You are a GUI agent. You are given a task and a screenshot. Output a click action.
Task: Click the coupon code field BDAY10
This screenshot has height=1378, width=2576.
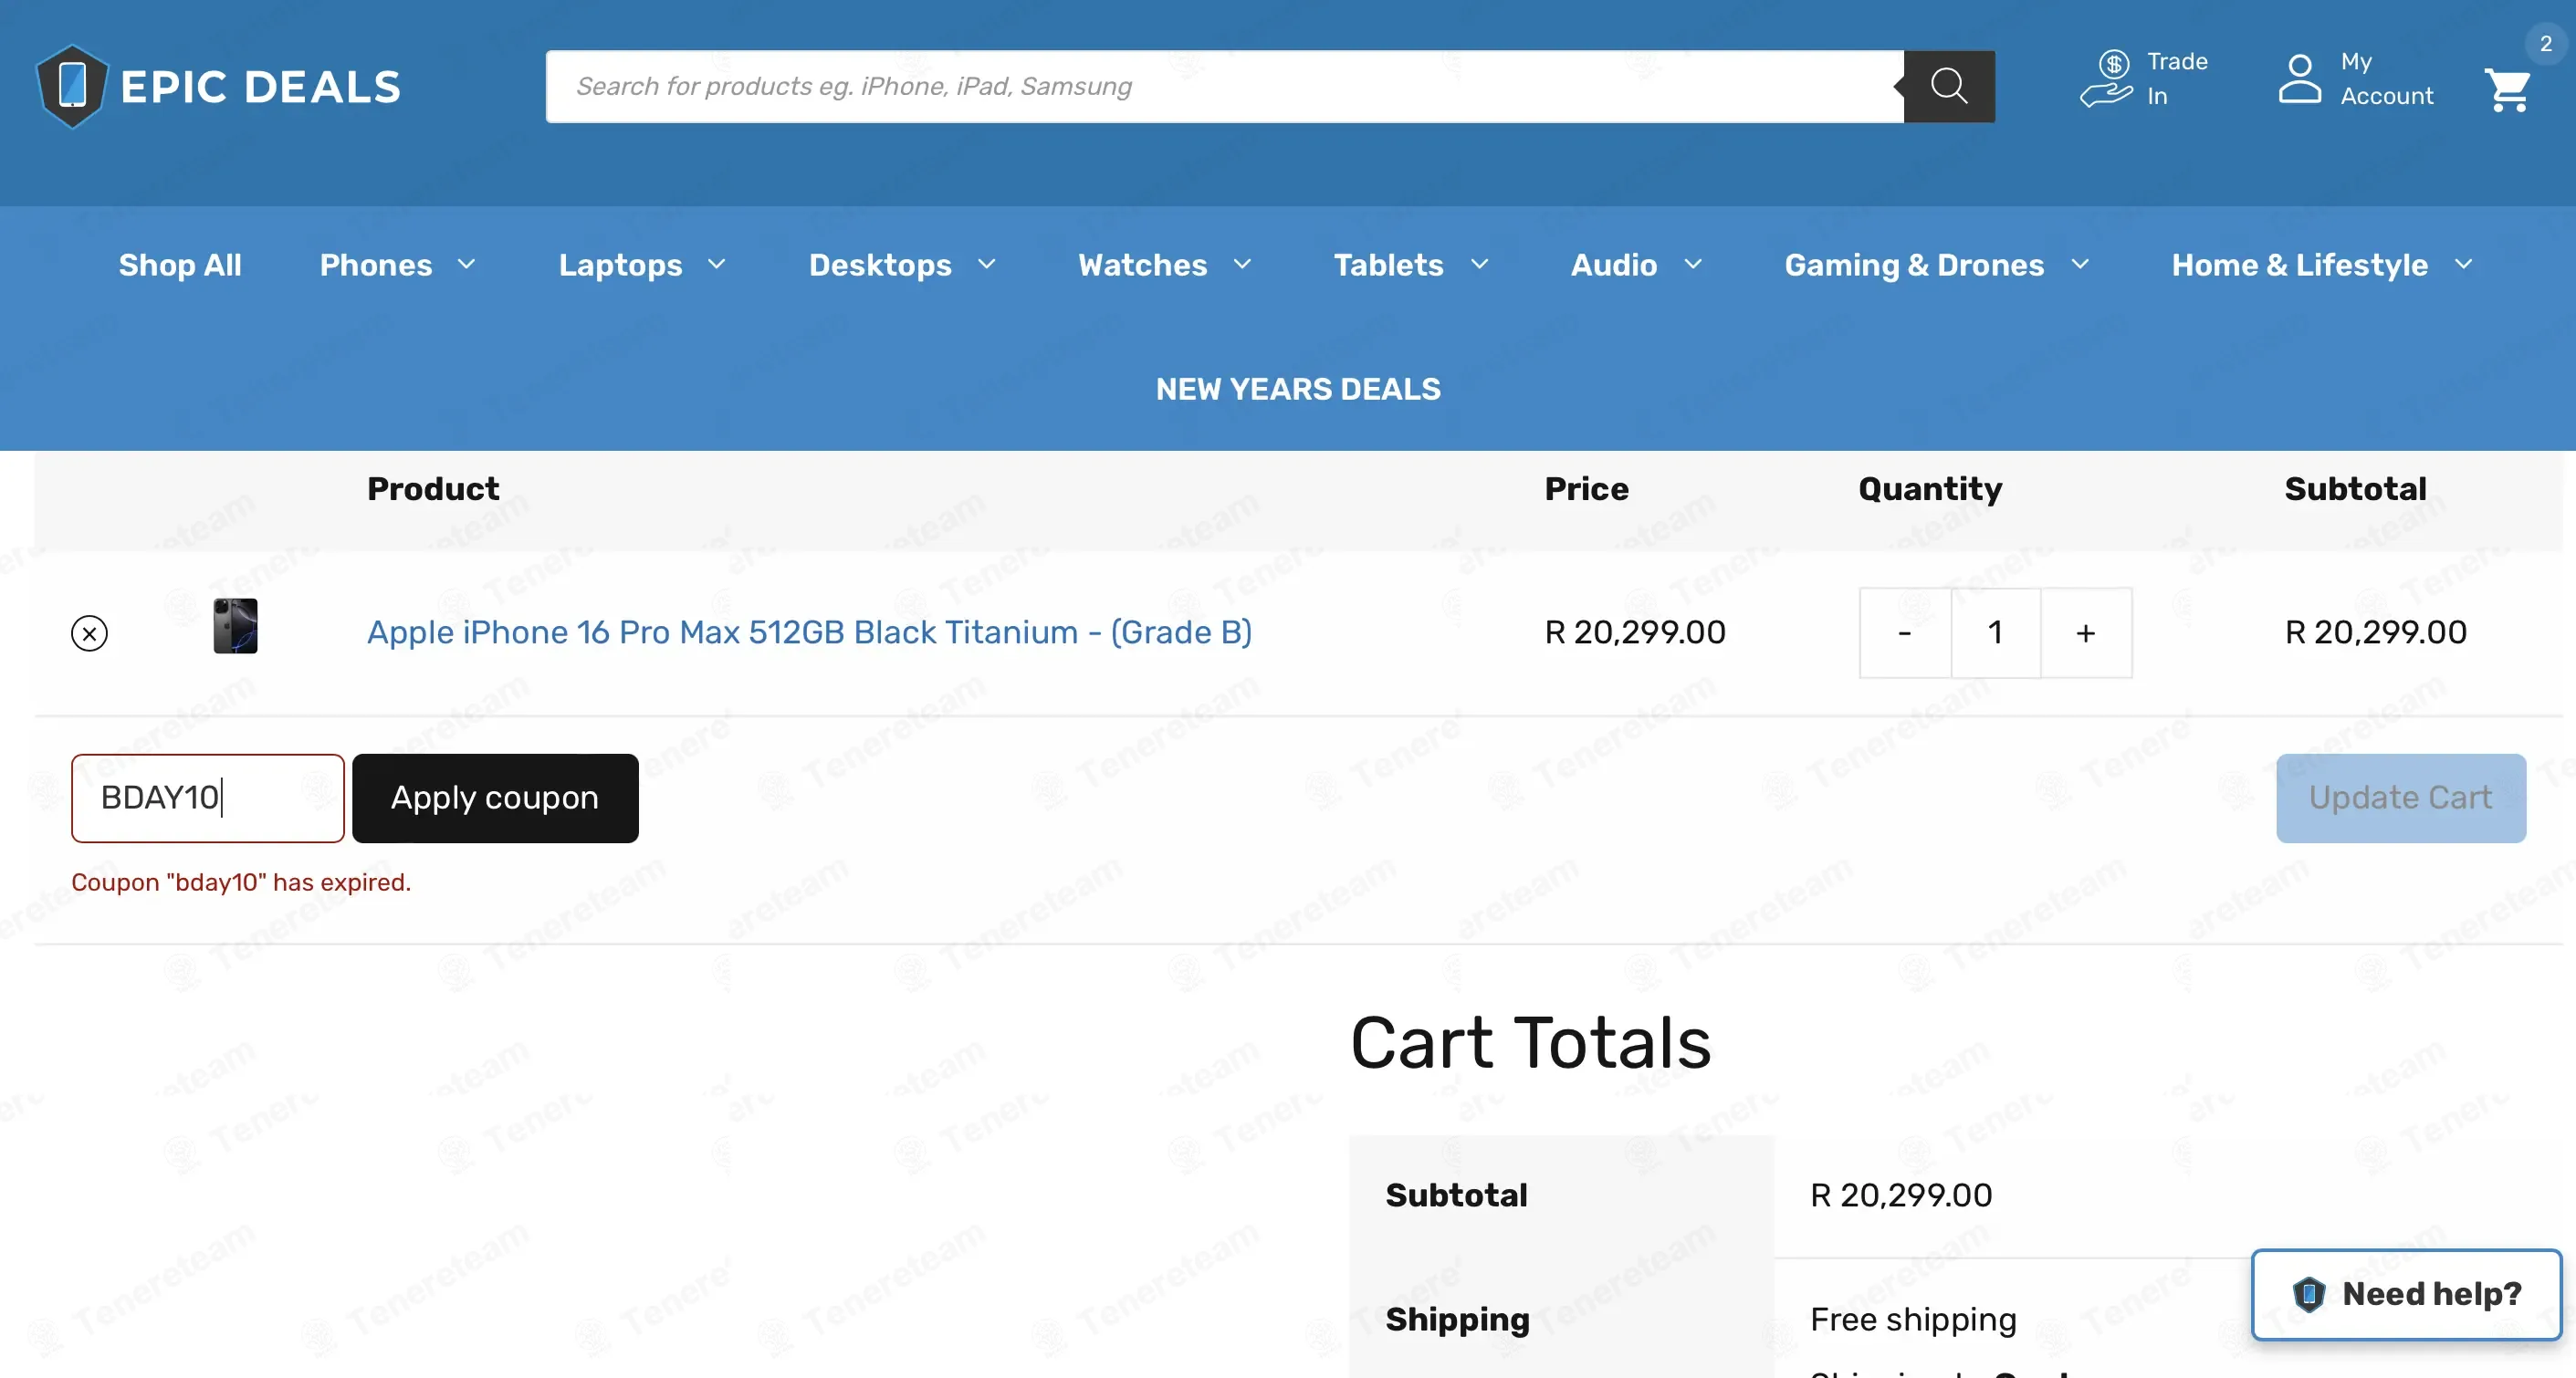(208, 798)
